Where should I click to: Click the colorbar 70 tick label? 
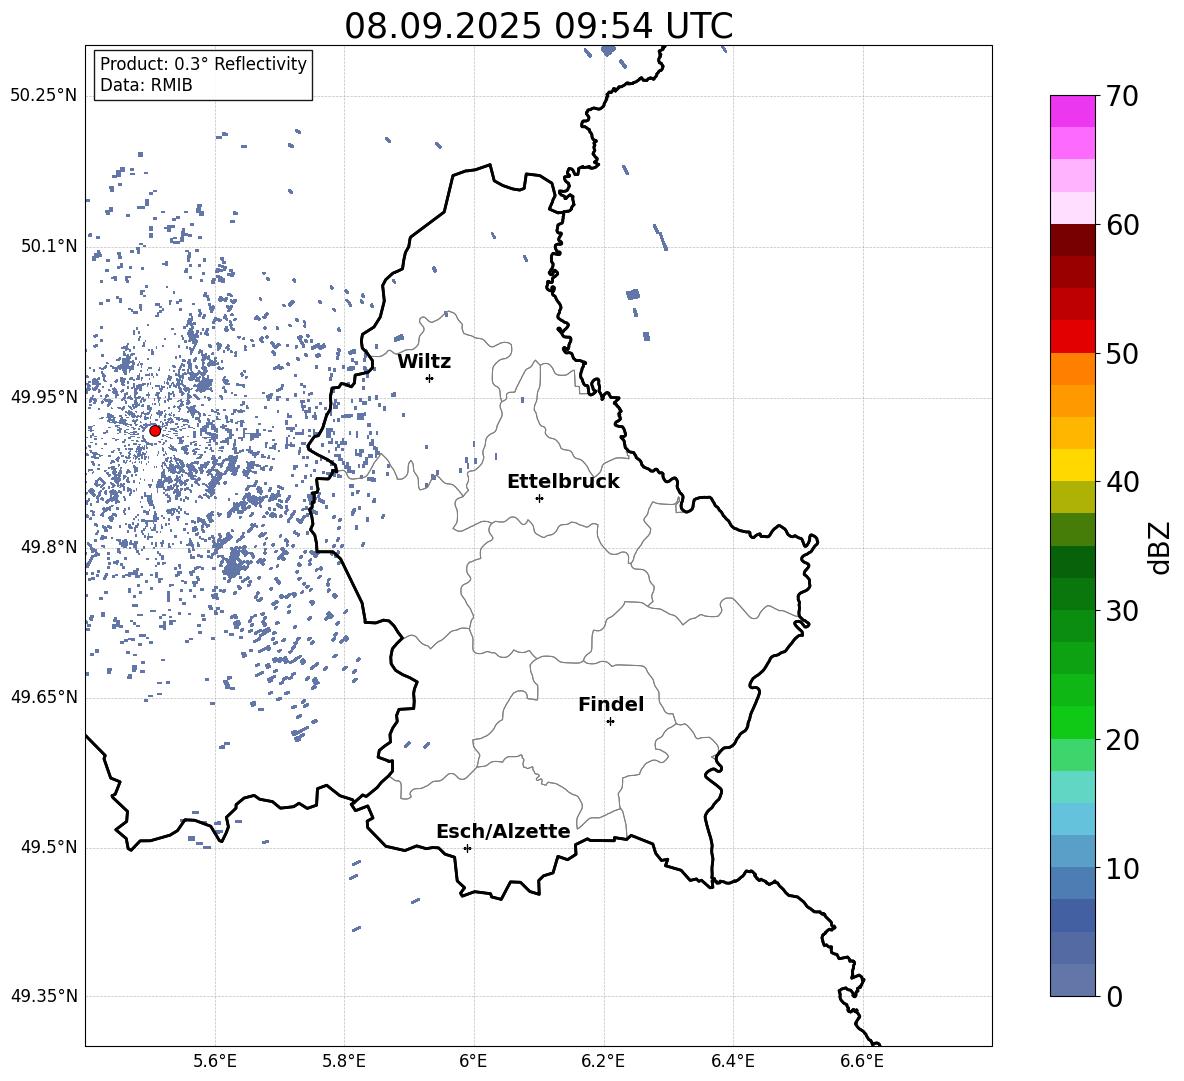pyautogui.click(x=1122, y=97)
